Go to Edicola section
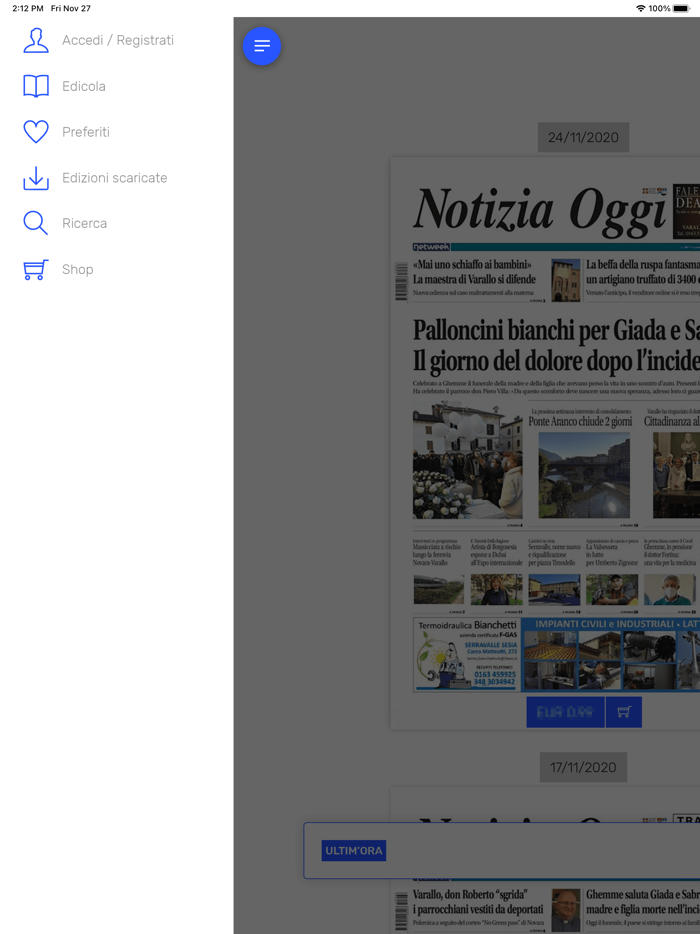 [x=84, y=86]
